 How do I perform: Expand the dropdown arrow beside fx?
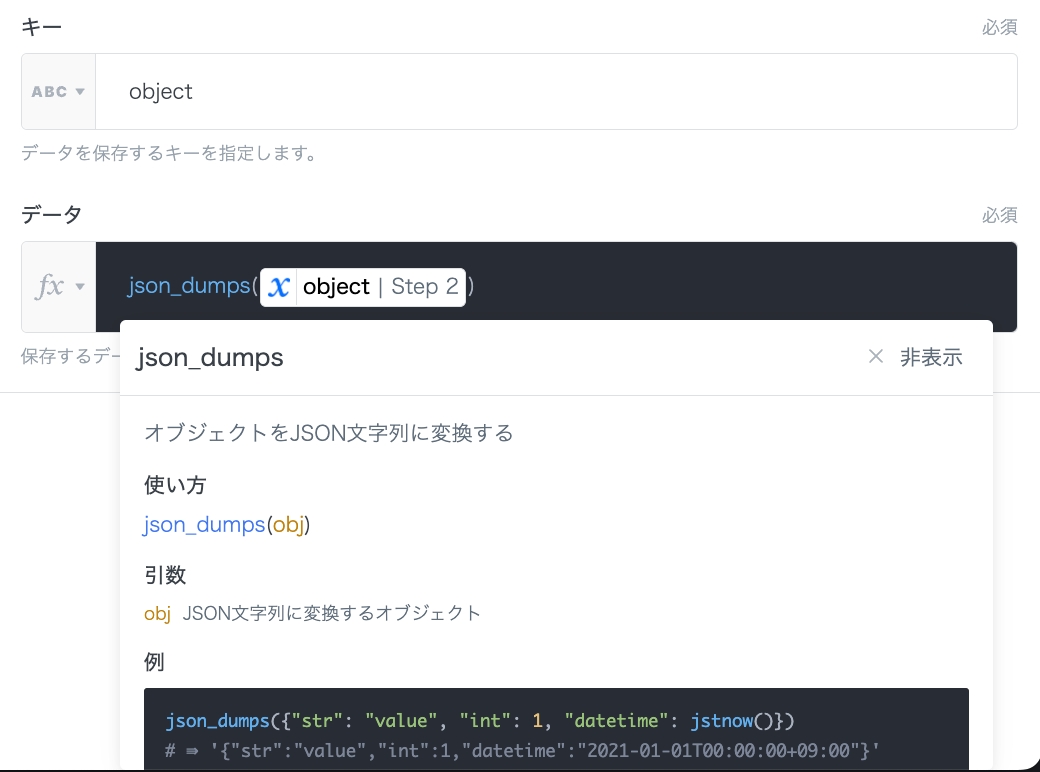pos(80,287)
